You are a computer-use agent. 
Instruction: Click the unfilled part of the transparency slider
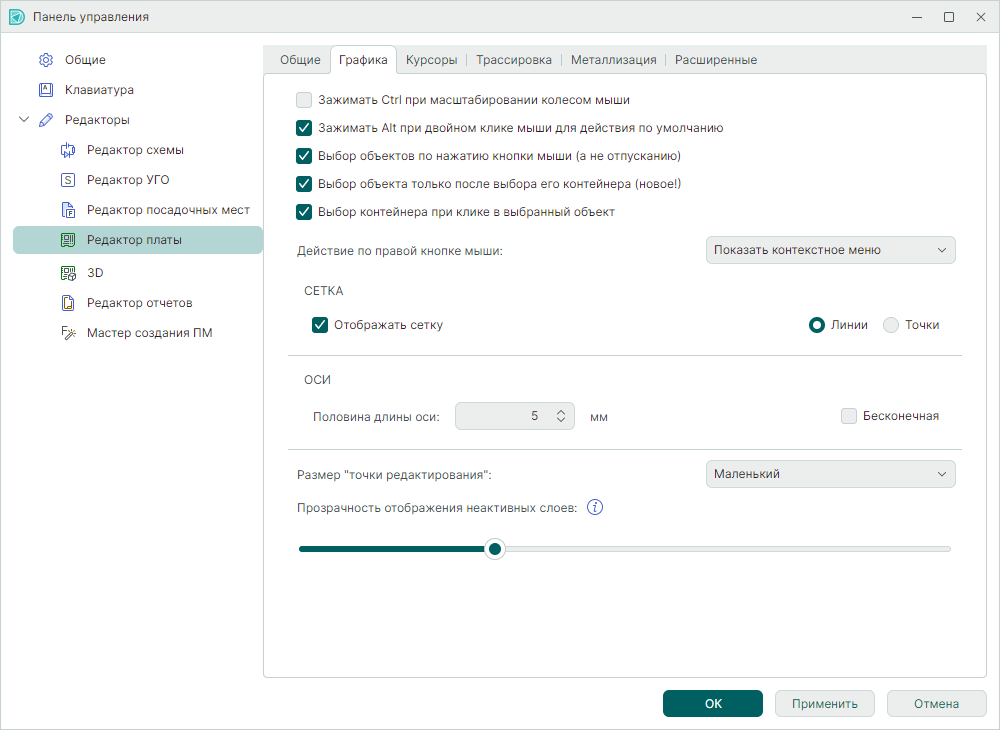pos(727,549)
